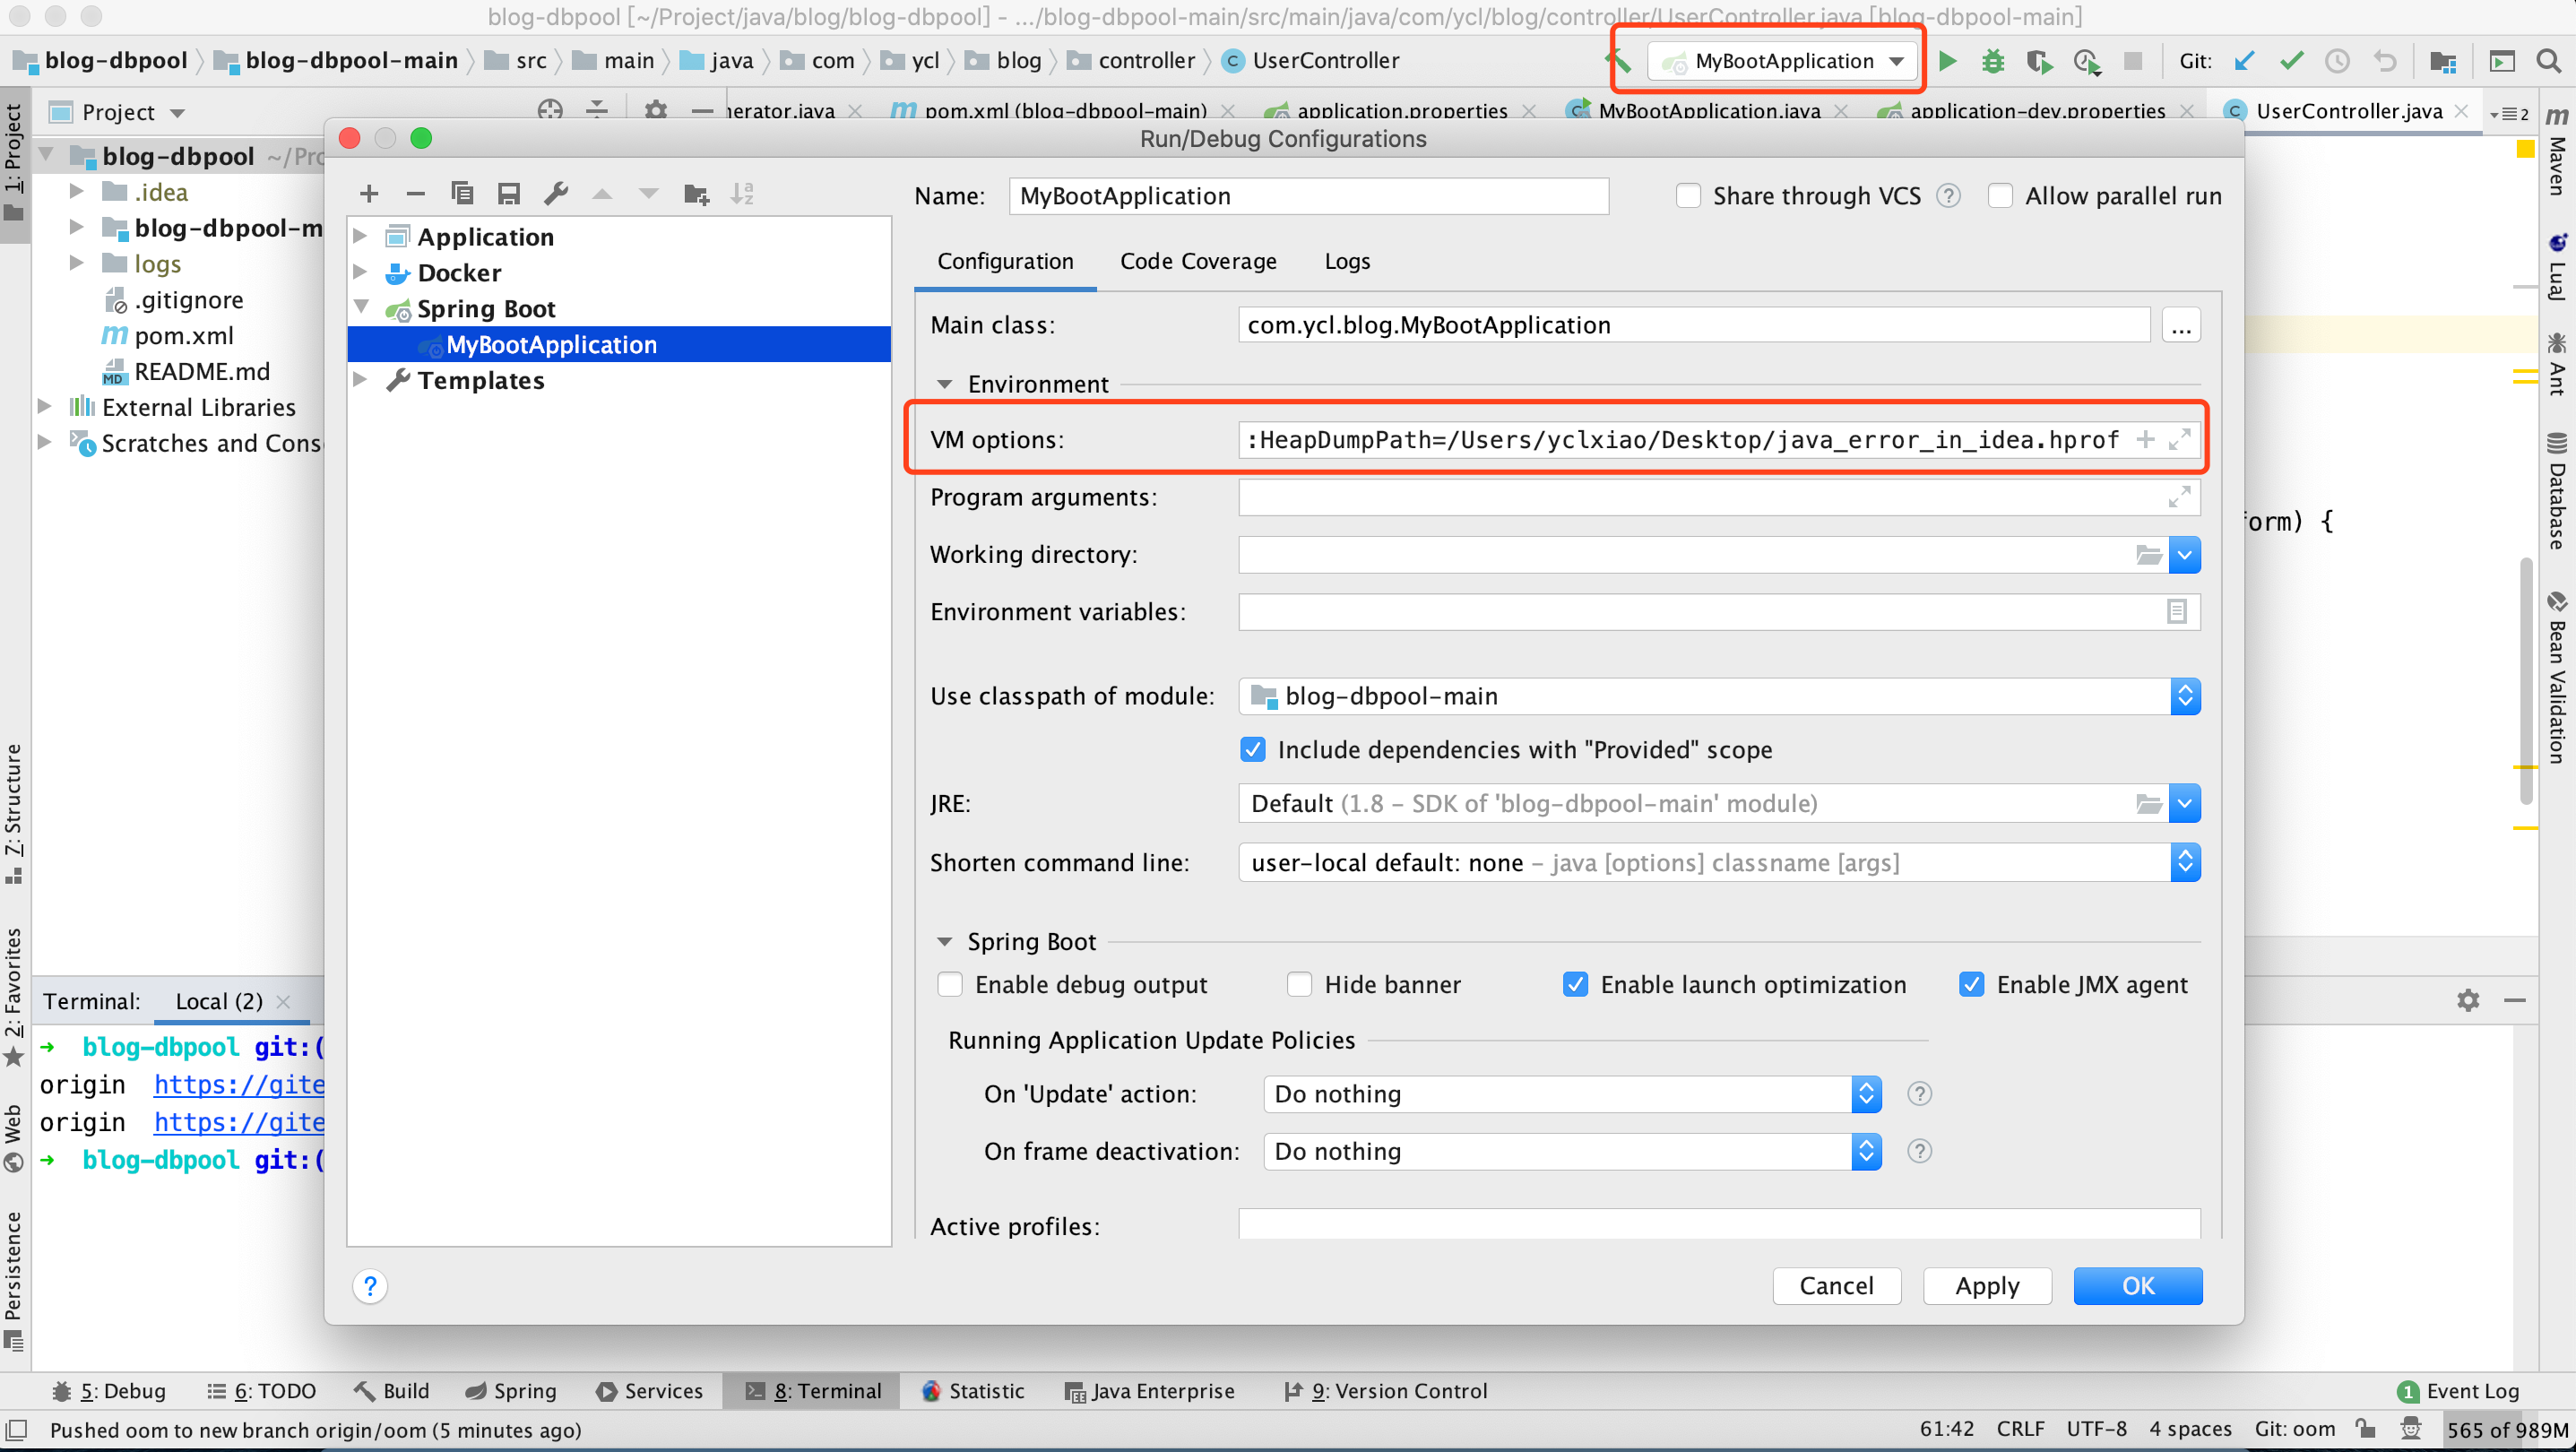
Task: Expand the Docker configuration node
Action: pyautogui.click(x=361, y=273)
